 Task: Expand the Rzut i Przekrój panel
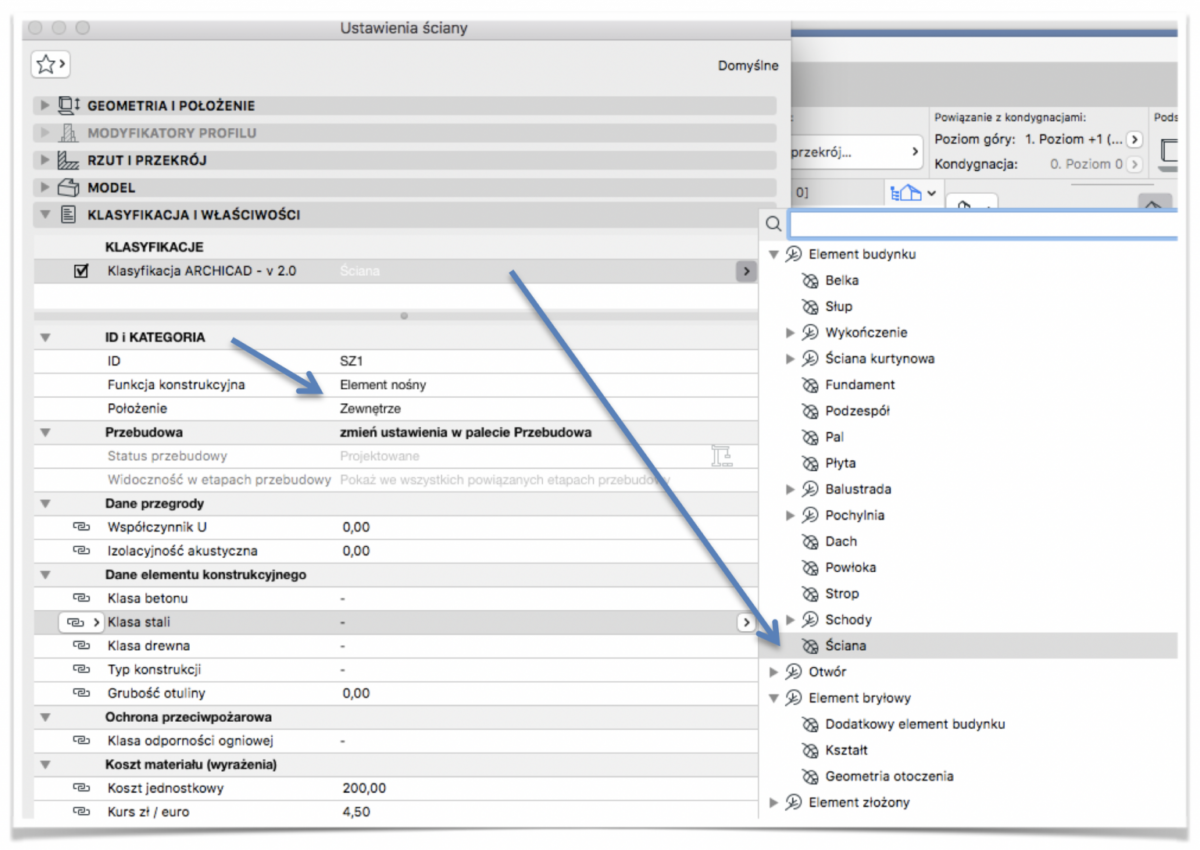[x=44, y=160]
